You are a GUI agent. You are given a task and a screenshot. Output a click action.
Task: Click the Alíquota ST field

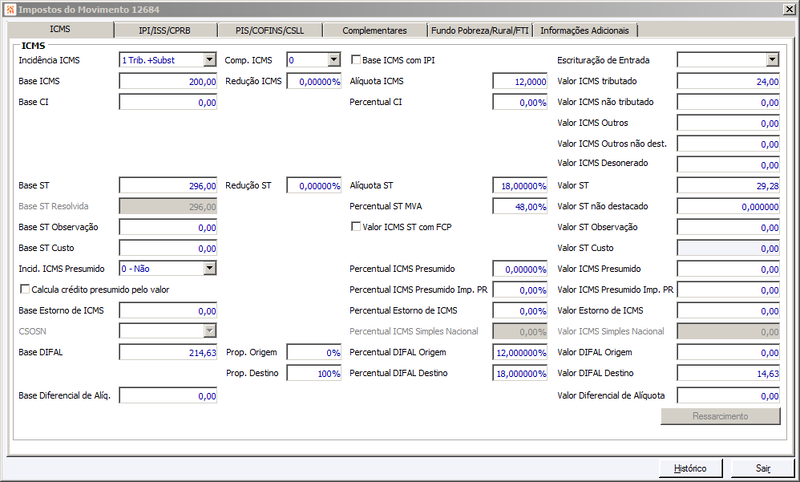pyautogui.click(x=520, y=185)
